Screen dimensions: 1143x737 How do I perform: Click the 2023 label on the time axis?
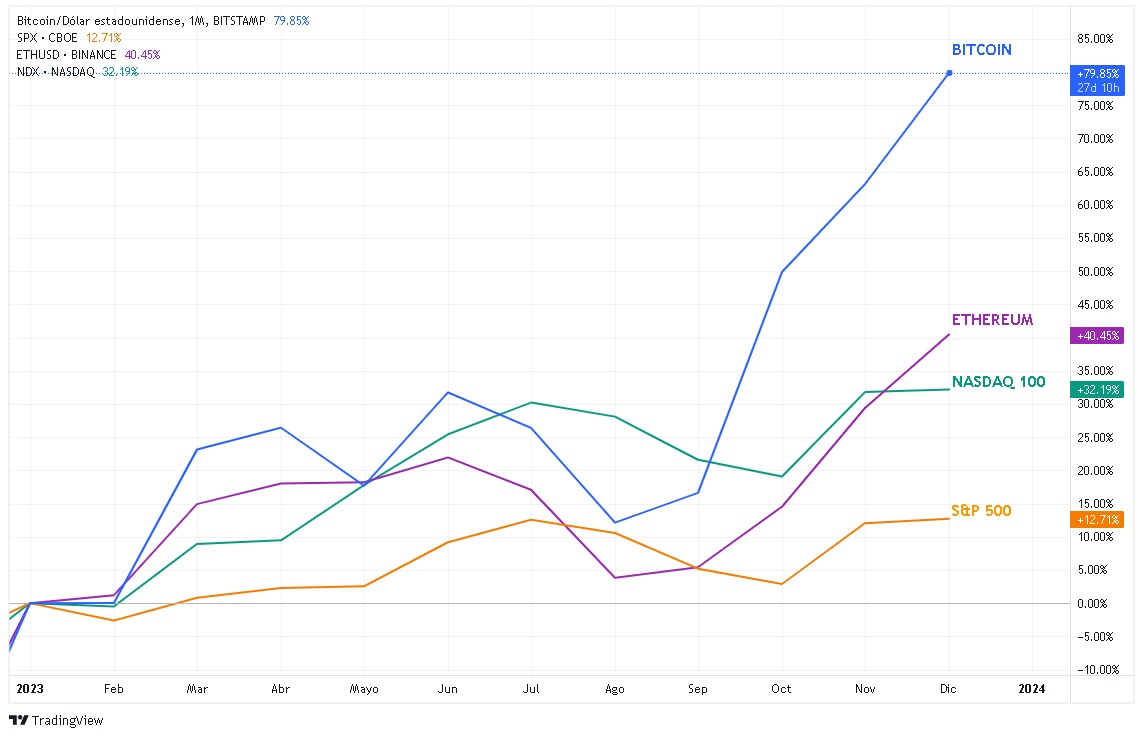click(x=31, y=688)
